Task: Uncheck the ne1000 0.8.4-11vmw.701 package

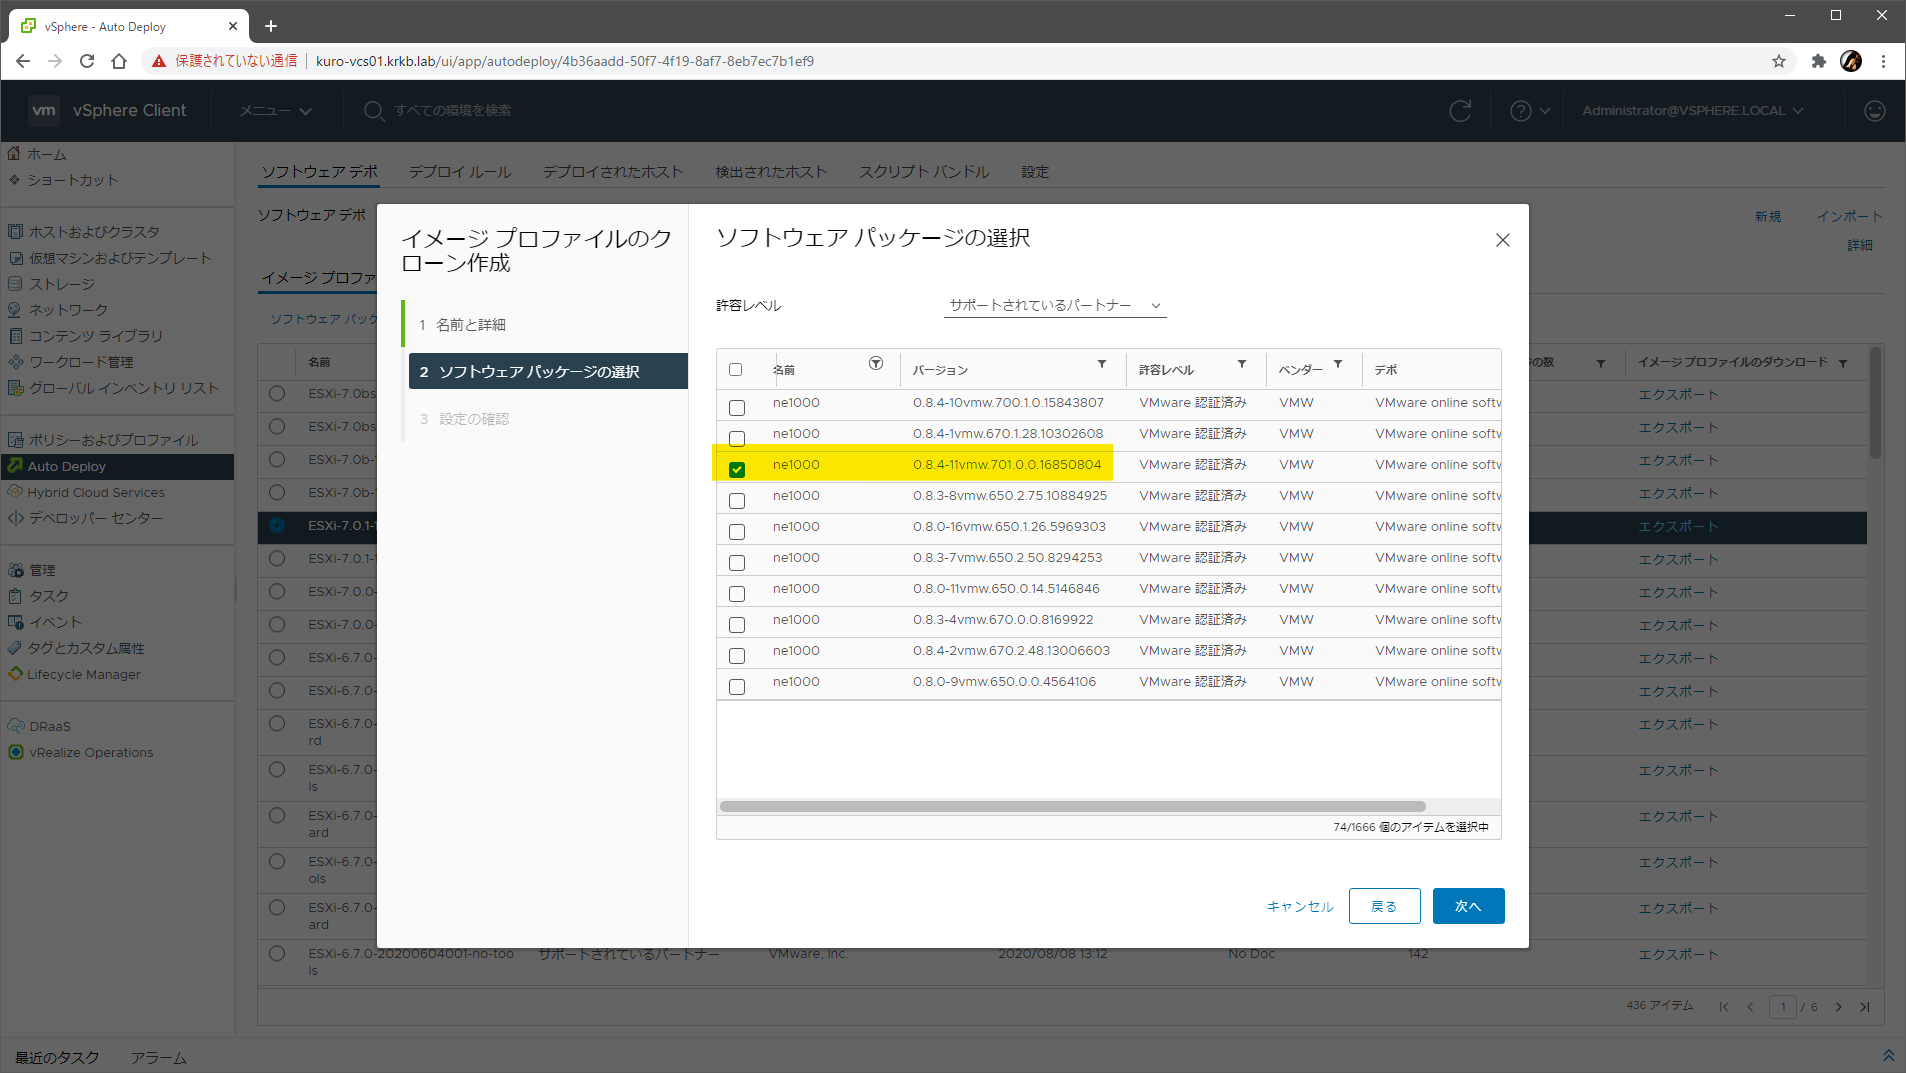Action: [737, 470]
